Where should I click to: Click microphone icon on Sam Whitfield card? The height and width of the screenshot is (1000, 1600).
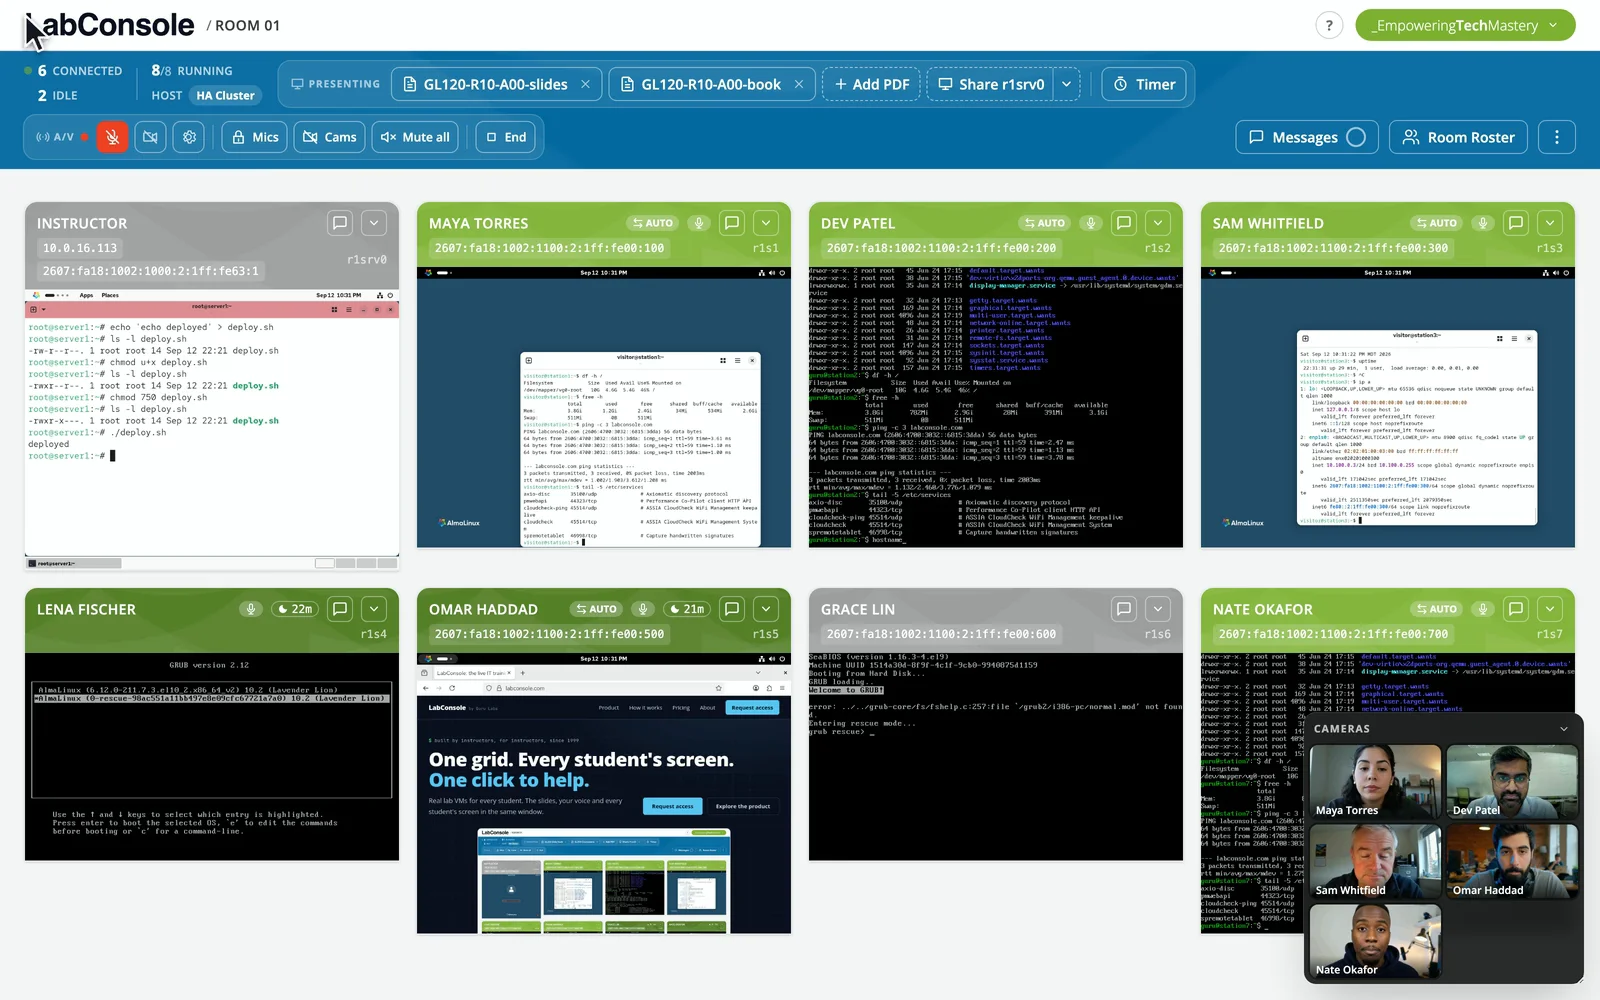pyautogui.click(x=1483, y=223)
